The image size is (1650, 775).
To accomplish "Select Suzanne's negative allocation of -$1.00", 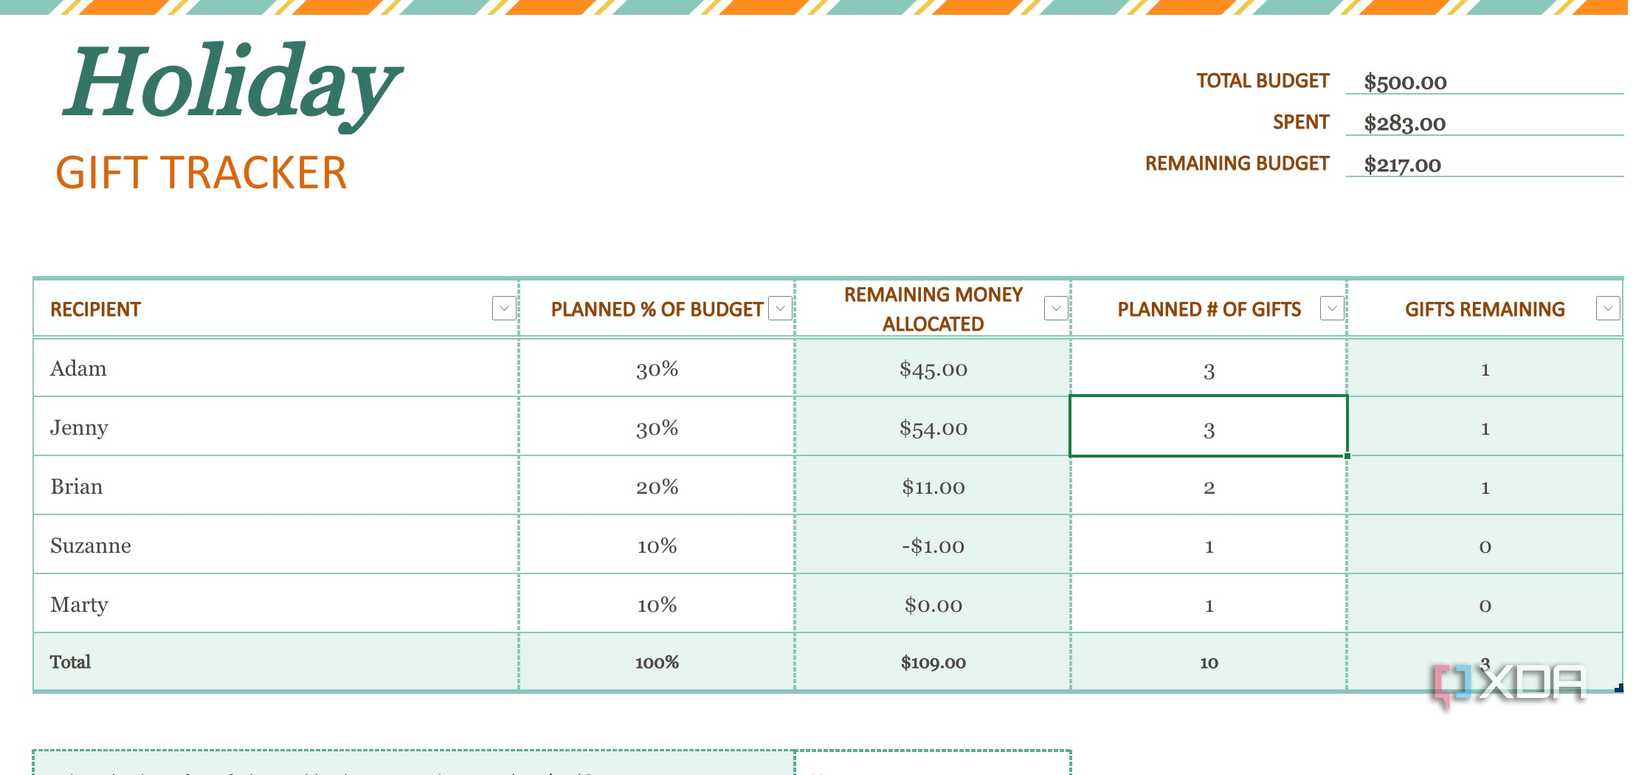I will 932,546.
